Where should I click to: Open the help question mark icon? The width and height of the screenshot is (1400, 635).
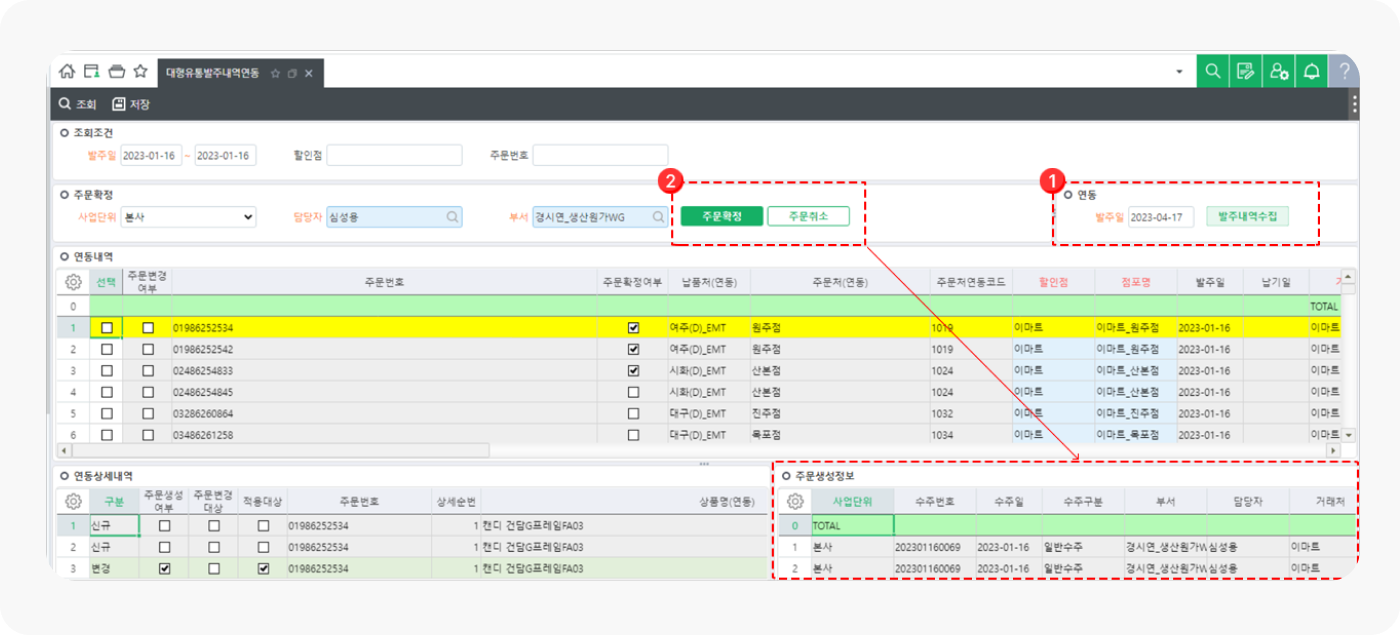point(1345,71)
